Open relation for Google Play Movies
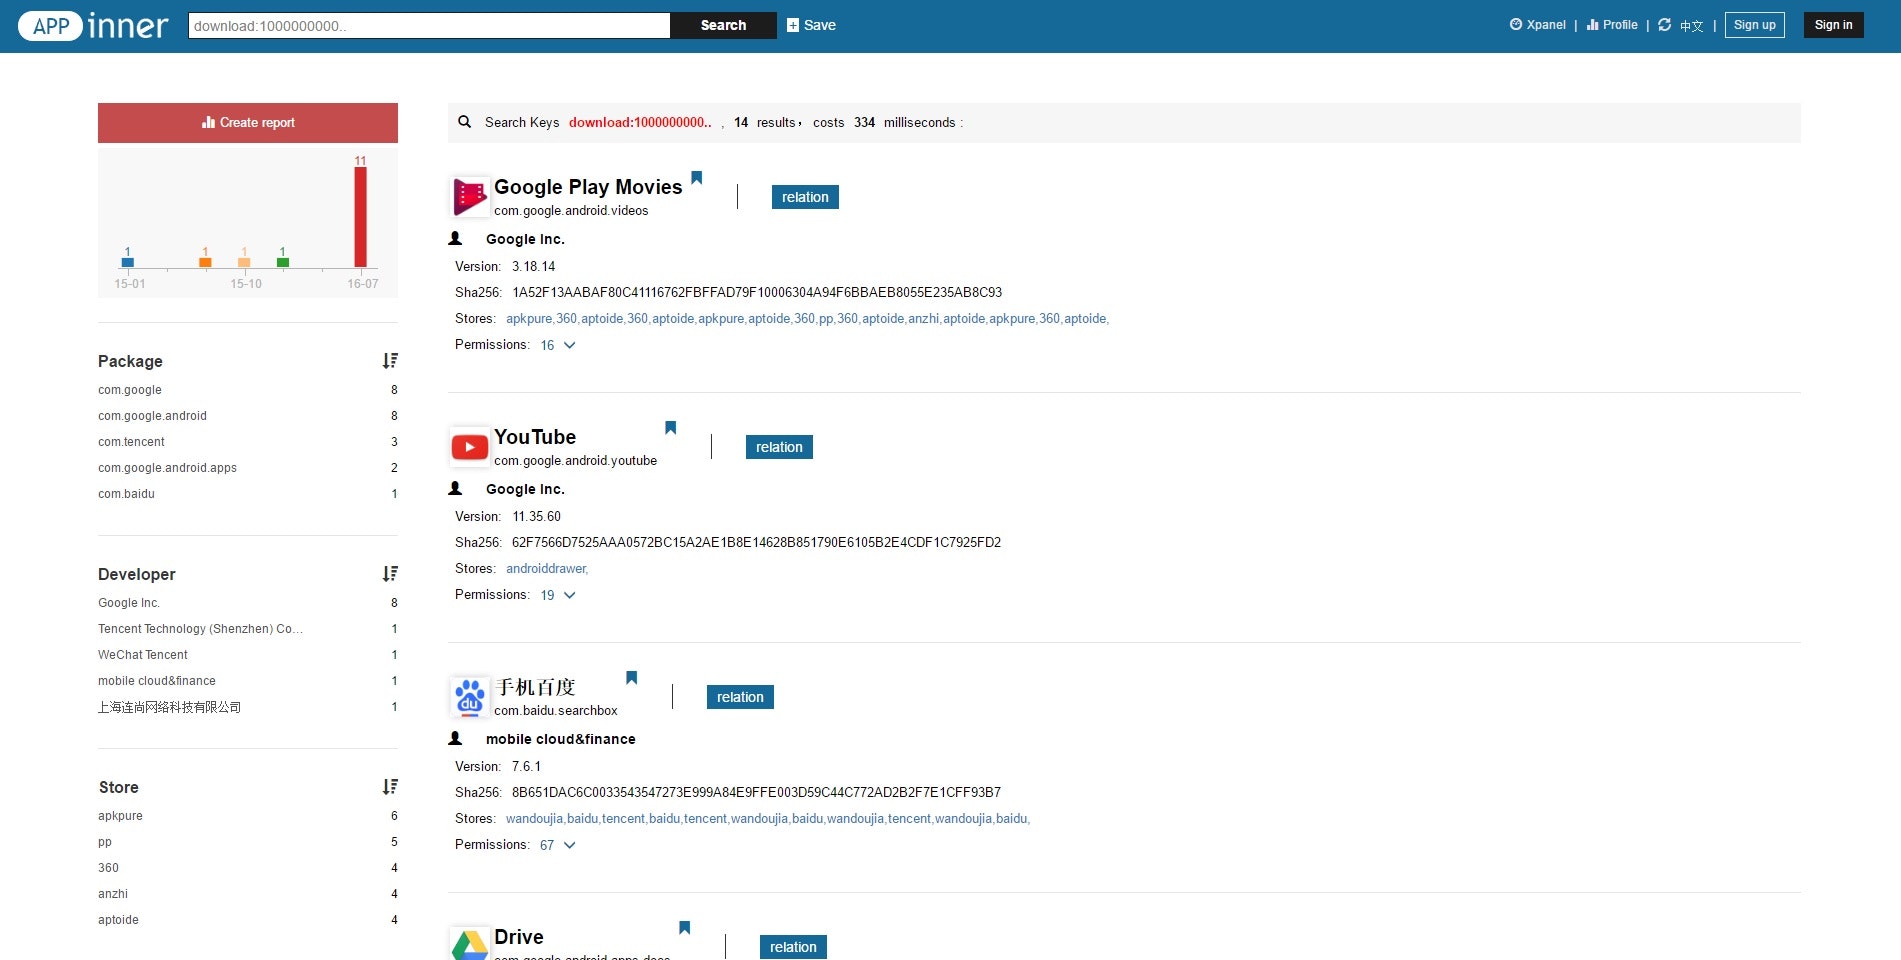Viewport: 1901px width, 960px height. click(x=805, y=197)
